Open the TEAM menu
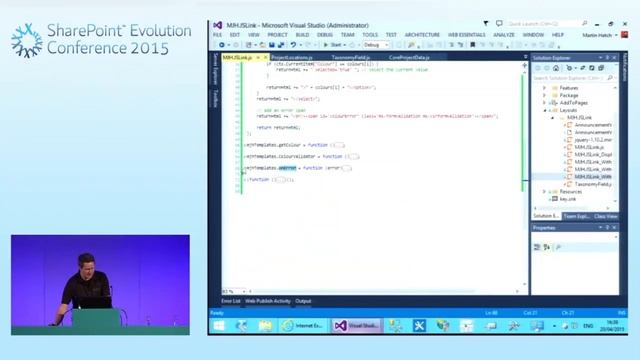This screenshot has height=360, width=640. [347, 35]
